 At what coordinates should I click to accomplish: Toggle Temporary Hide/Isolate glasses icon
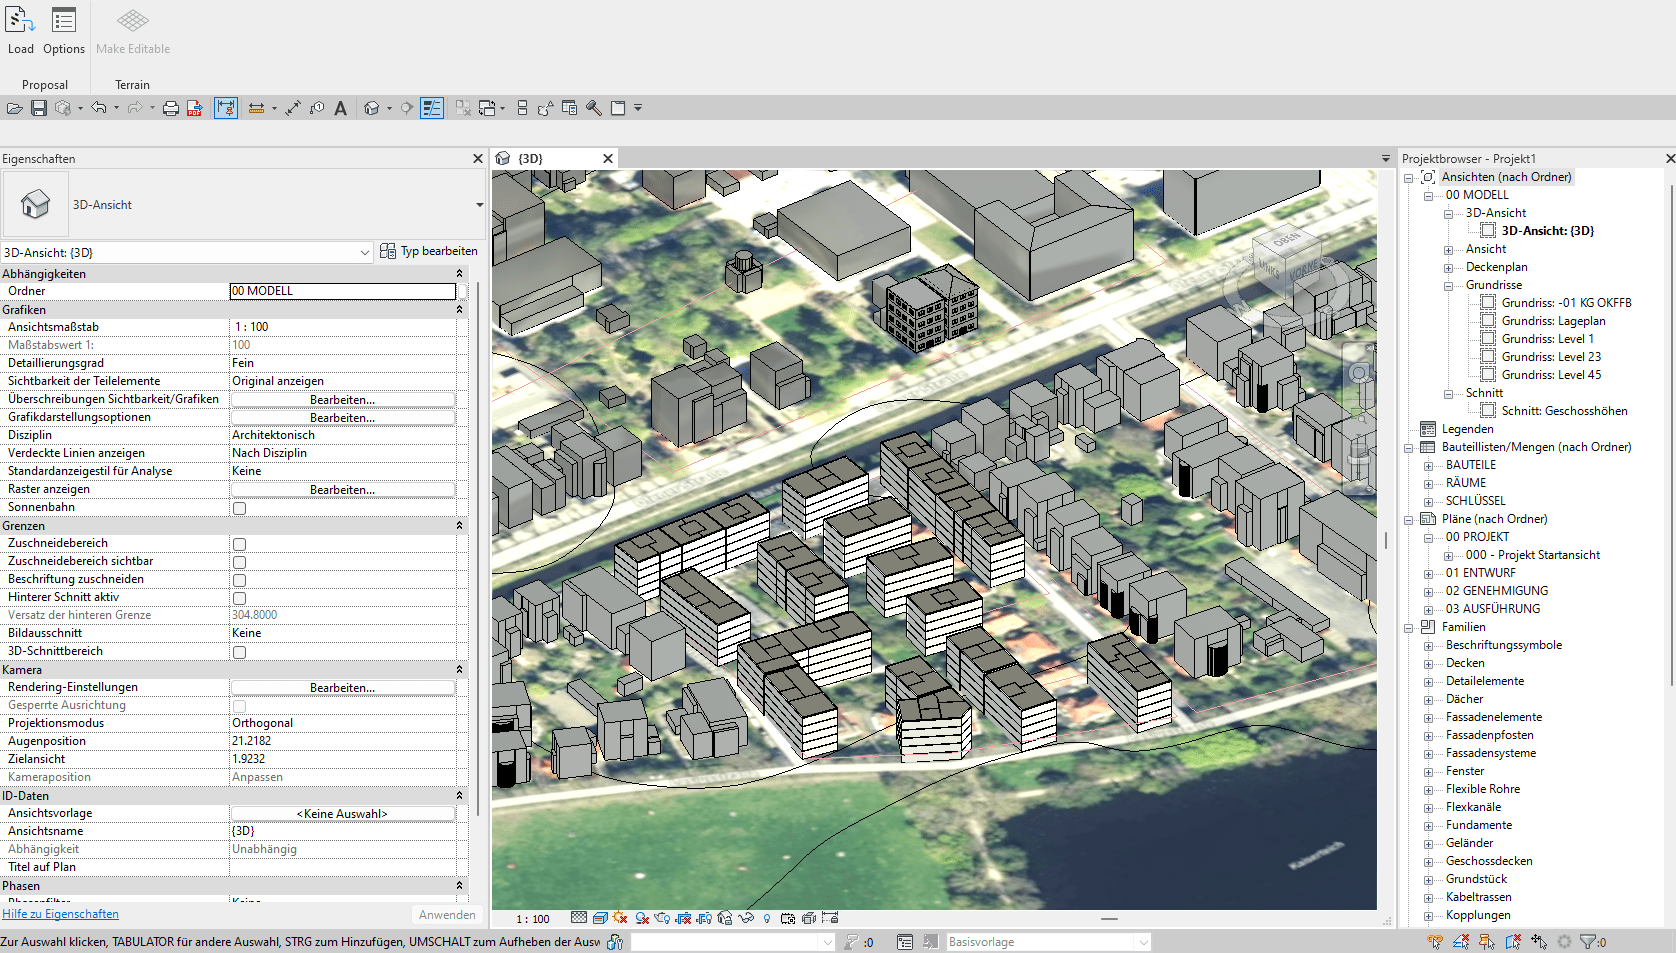(x=747, y=918)
